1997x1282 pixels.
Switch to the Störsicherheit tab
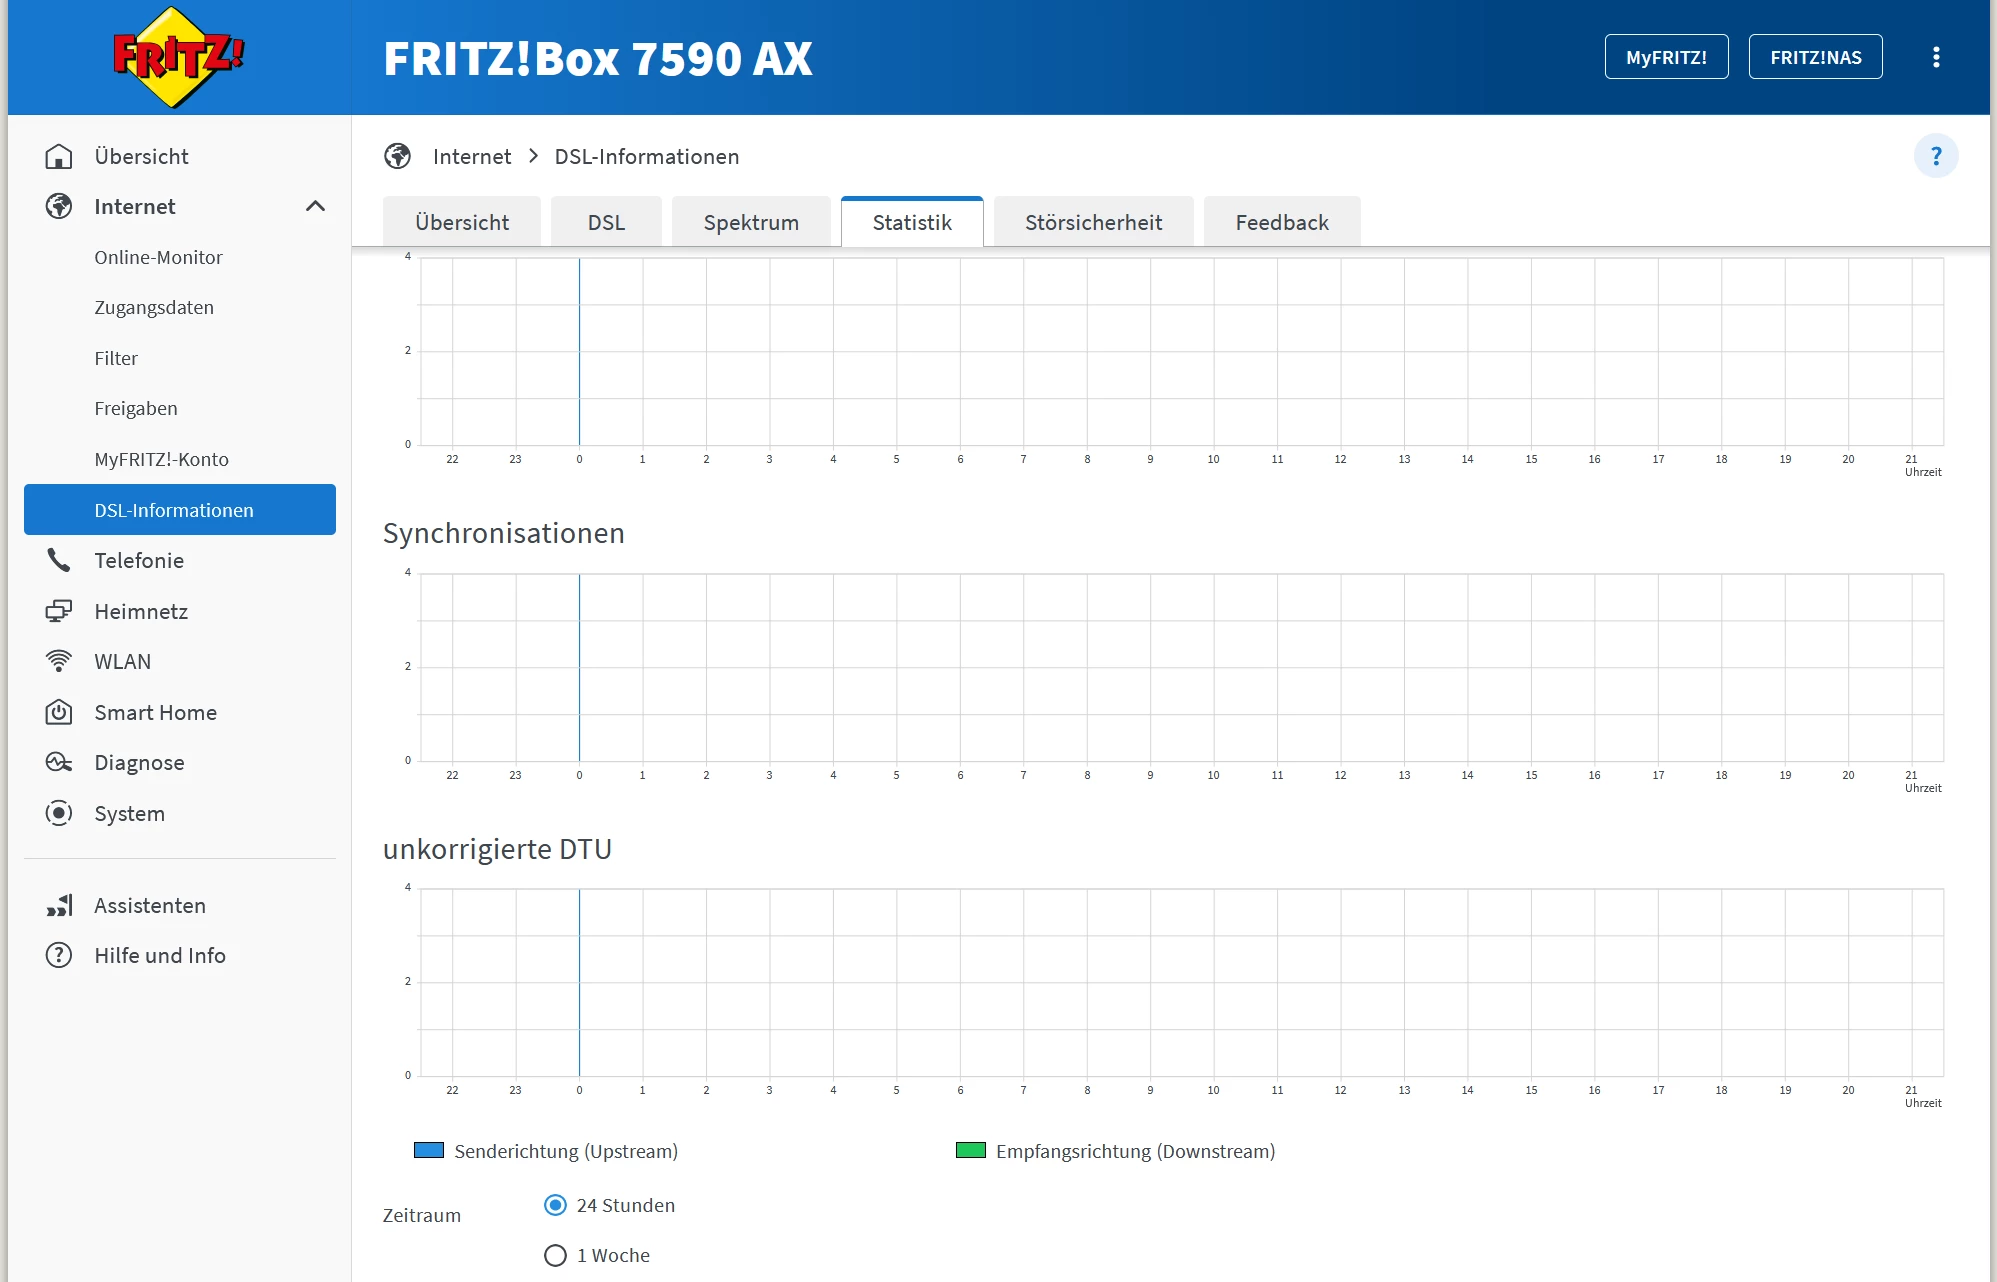[1093, 222]
